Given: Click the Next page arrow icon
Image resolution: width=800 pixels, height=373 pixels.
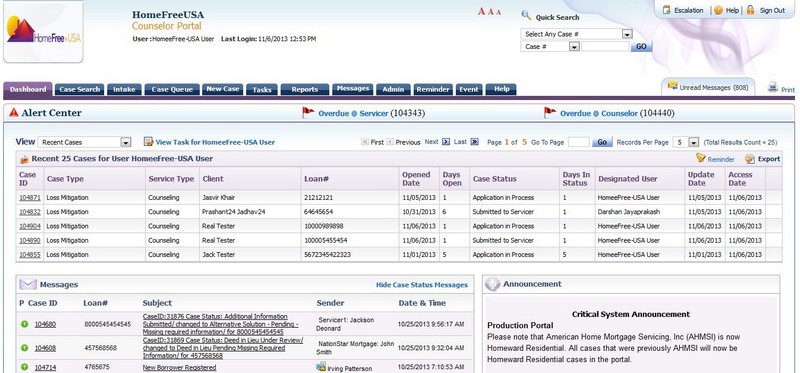Looking at the screenshot, I should [446, 142].
